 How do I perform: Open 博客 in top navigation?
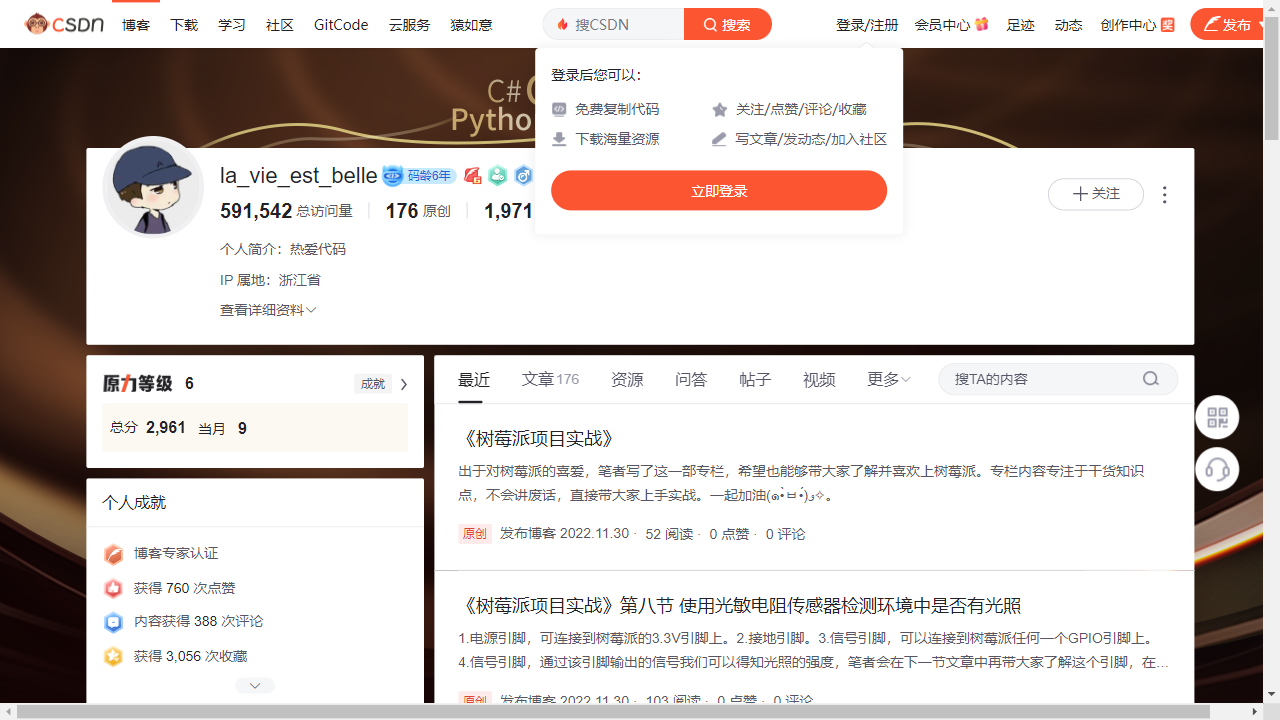(136, 25)
